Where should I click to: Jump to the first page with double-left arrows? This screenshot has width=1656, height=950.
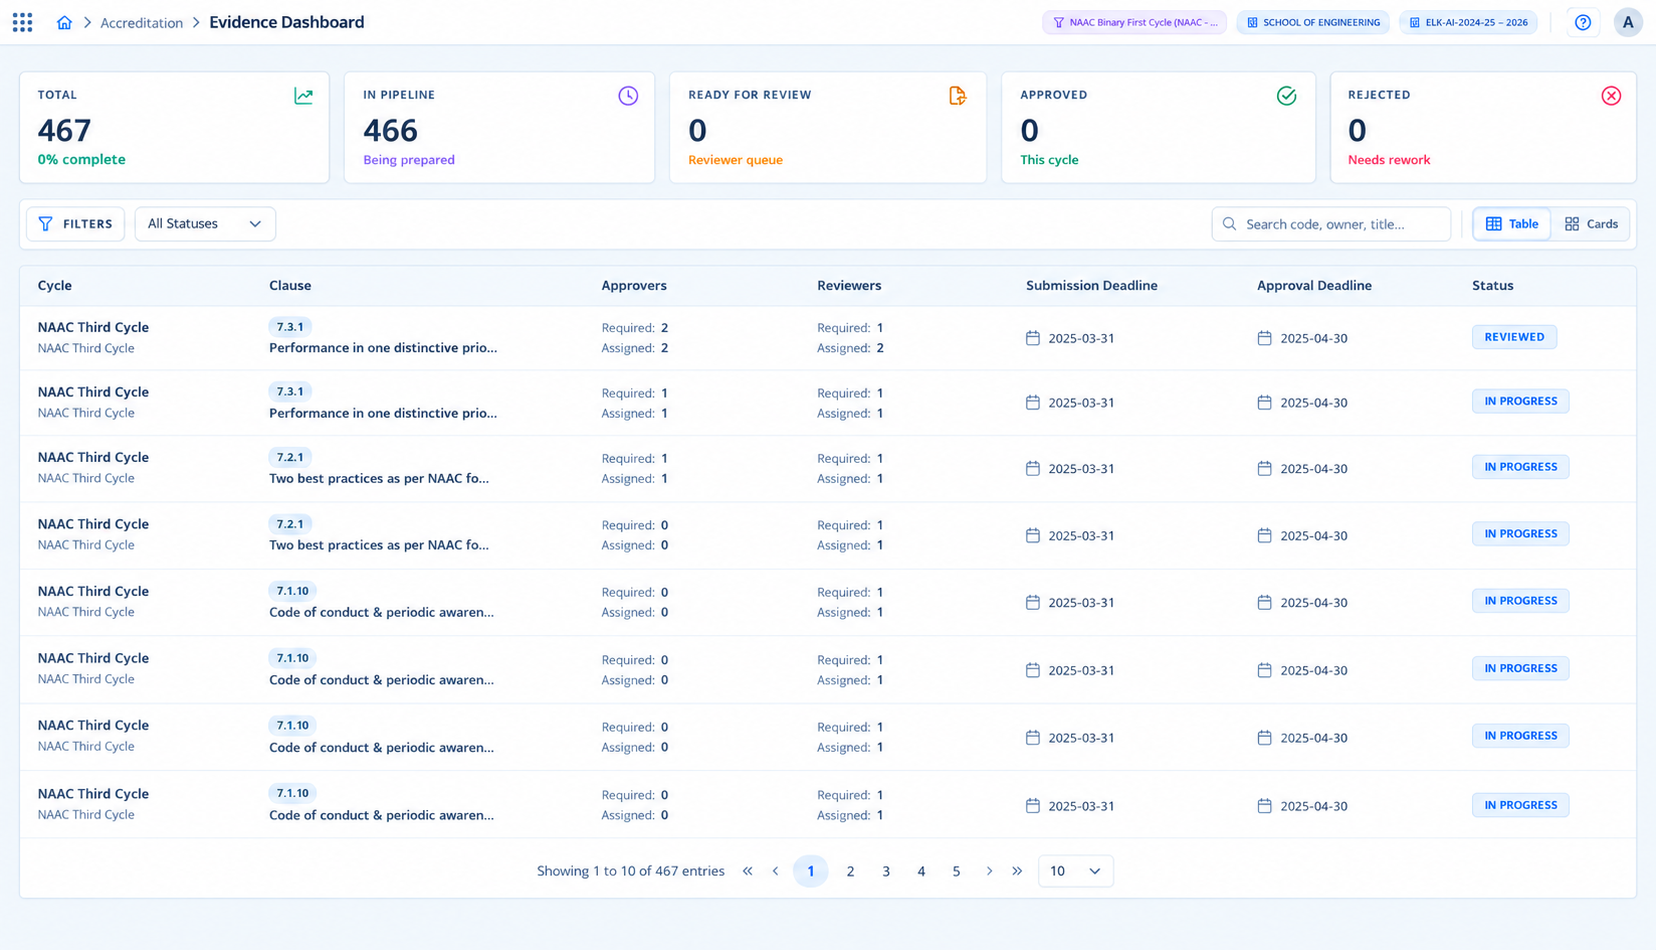click(747, 871)
